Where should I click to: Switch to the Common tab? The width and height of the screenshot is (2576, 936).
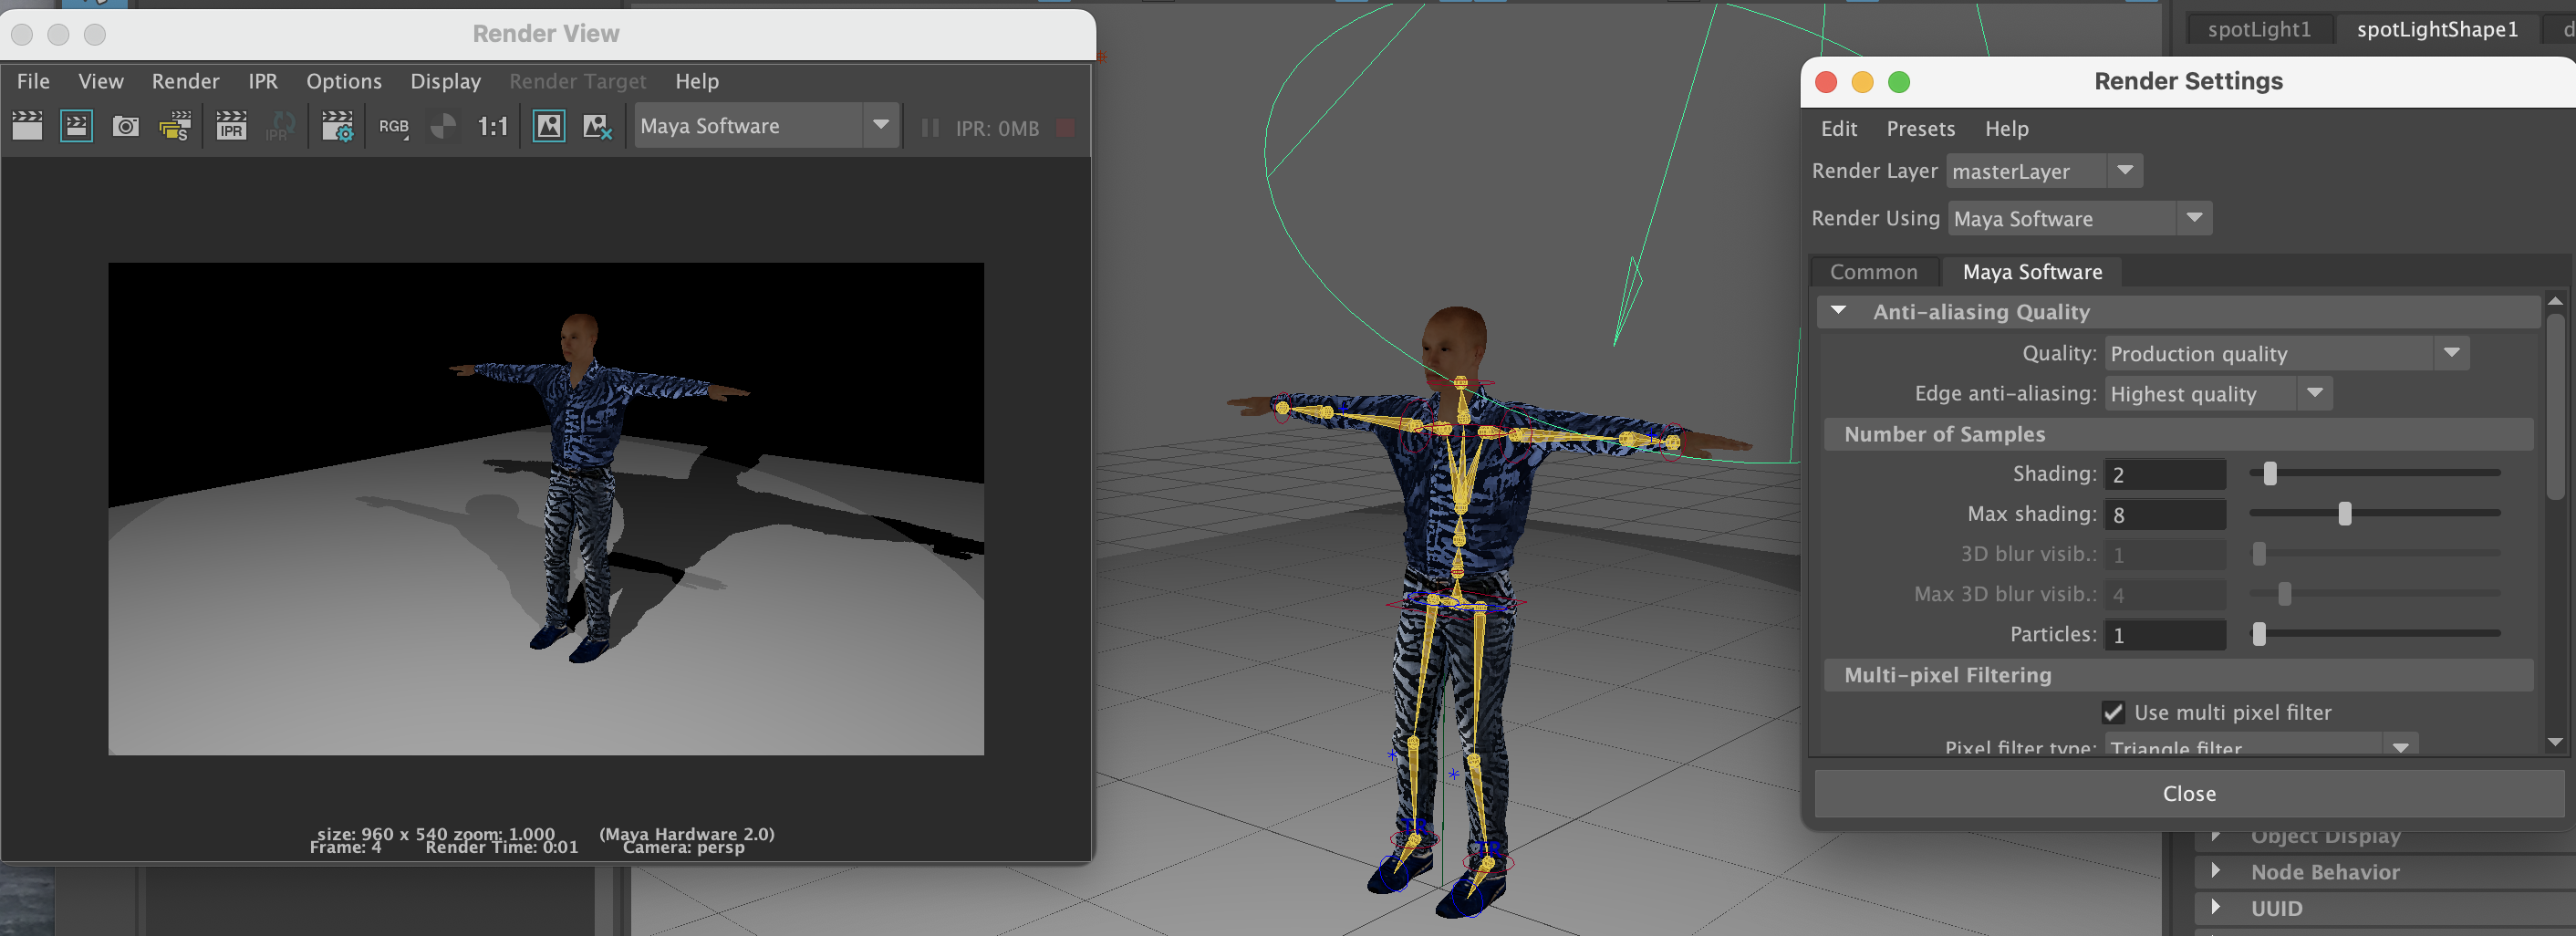click(1873, 272)
